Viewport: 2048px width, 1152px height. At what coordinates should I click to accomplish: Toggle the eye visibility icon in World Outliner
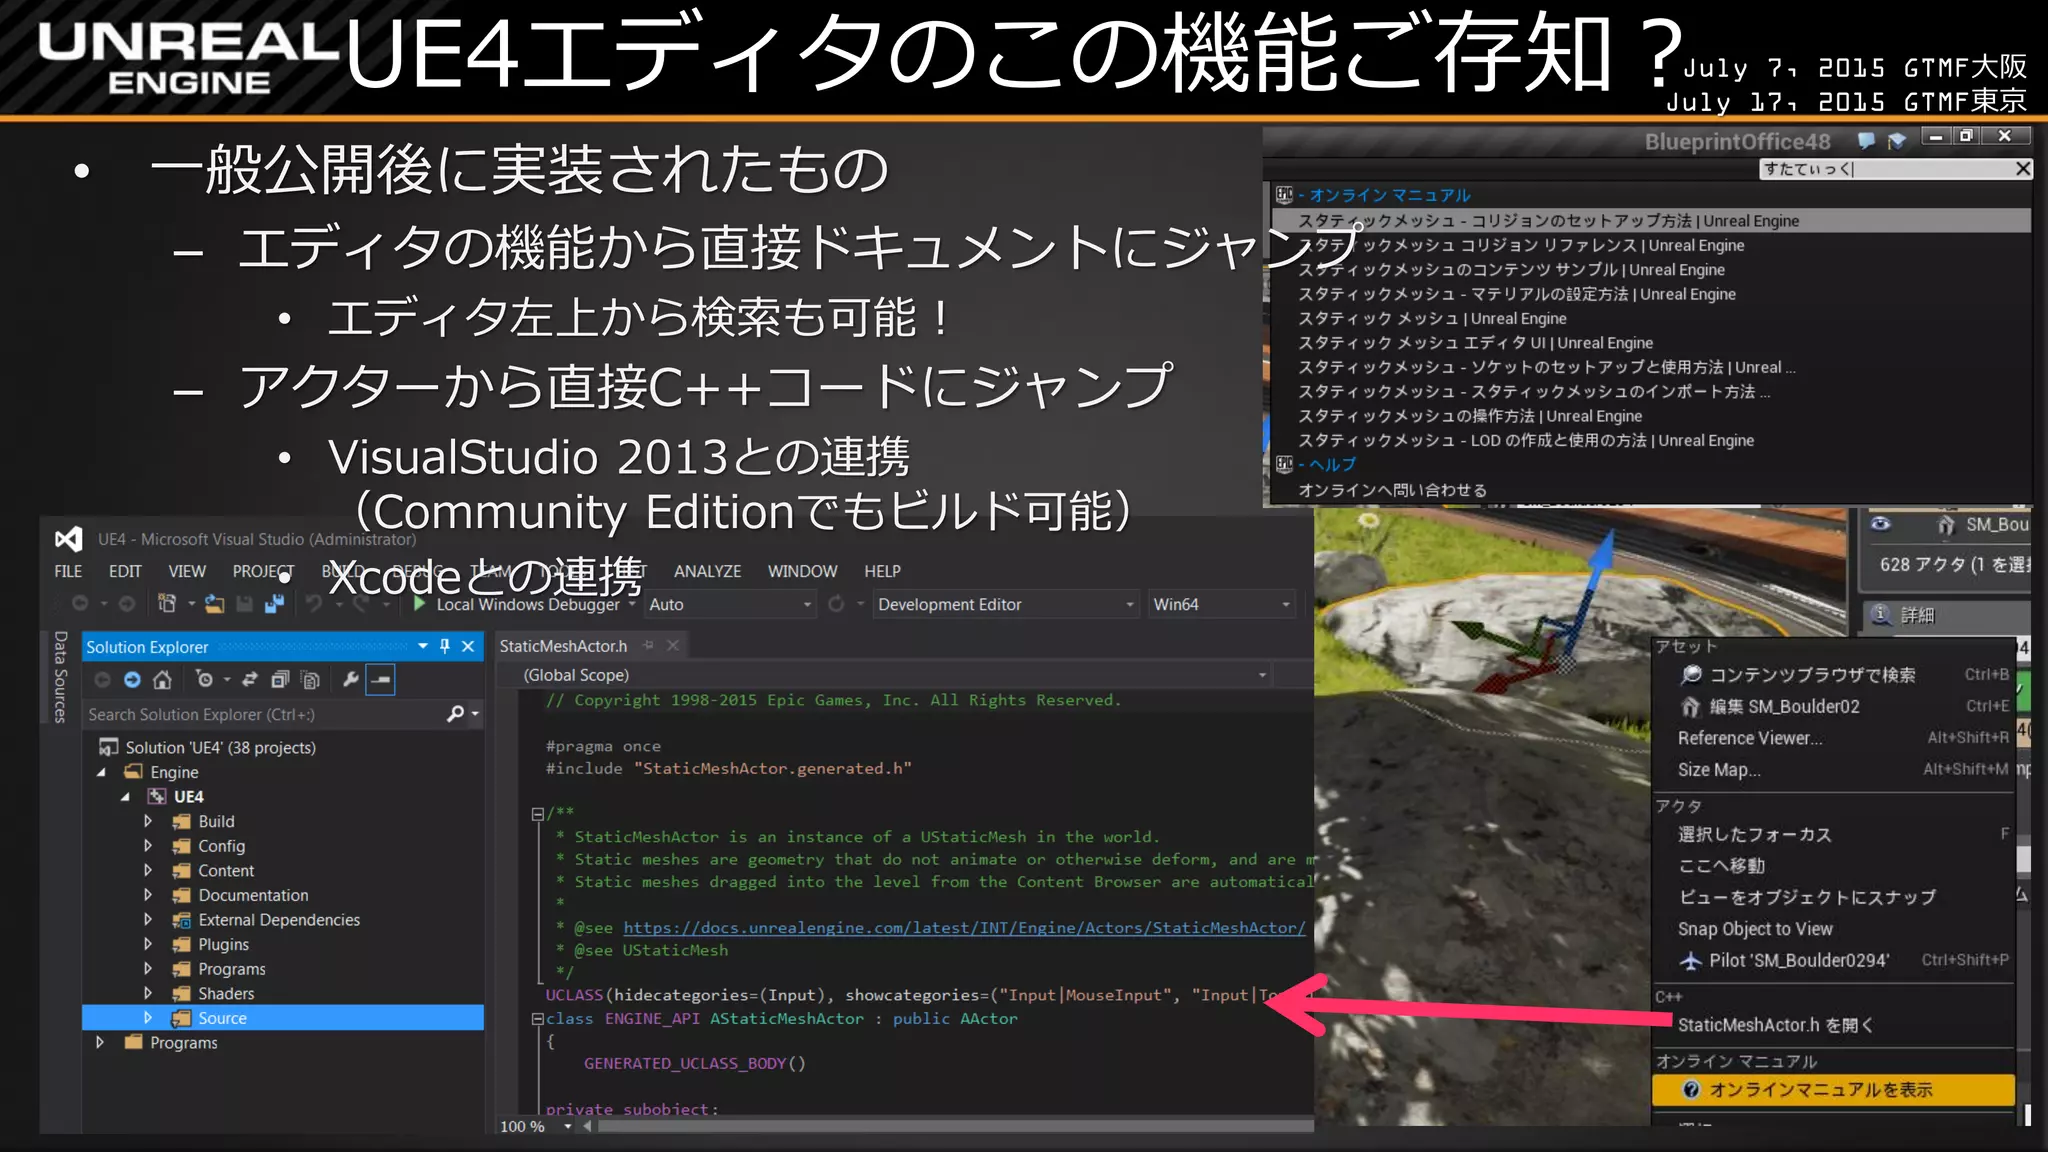coord(1881,524)
